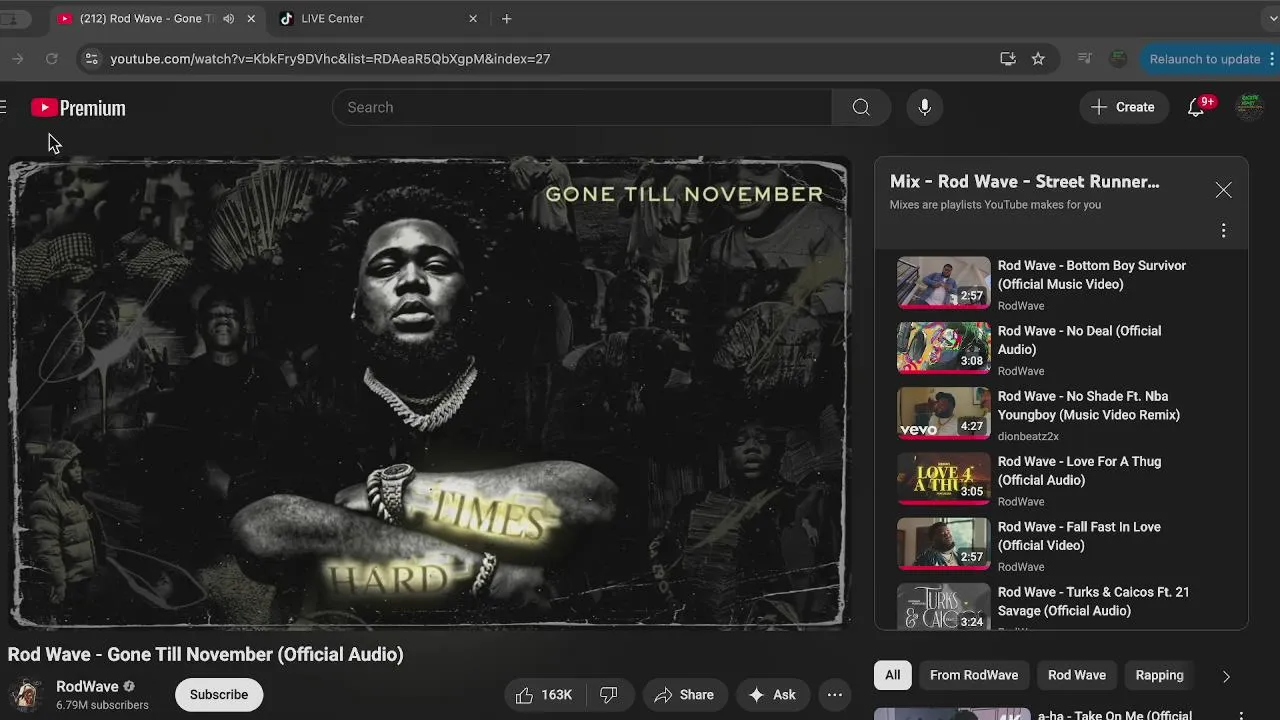Open title 'Rod Wave - Love For A Thug'
This screenshot has height=720, width=1280.
[x=1079, y=471]
